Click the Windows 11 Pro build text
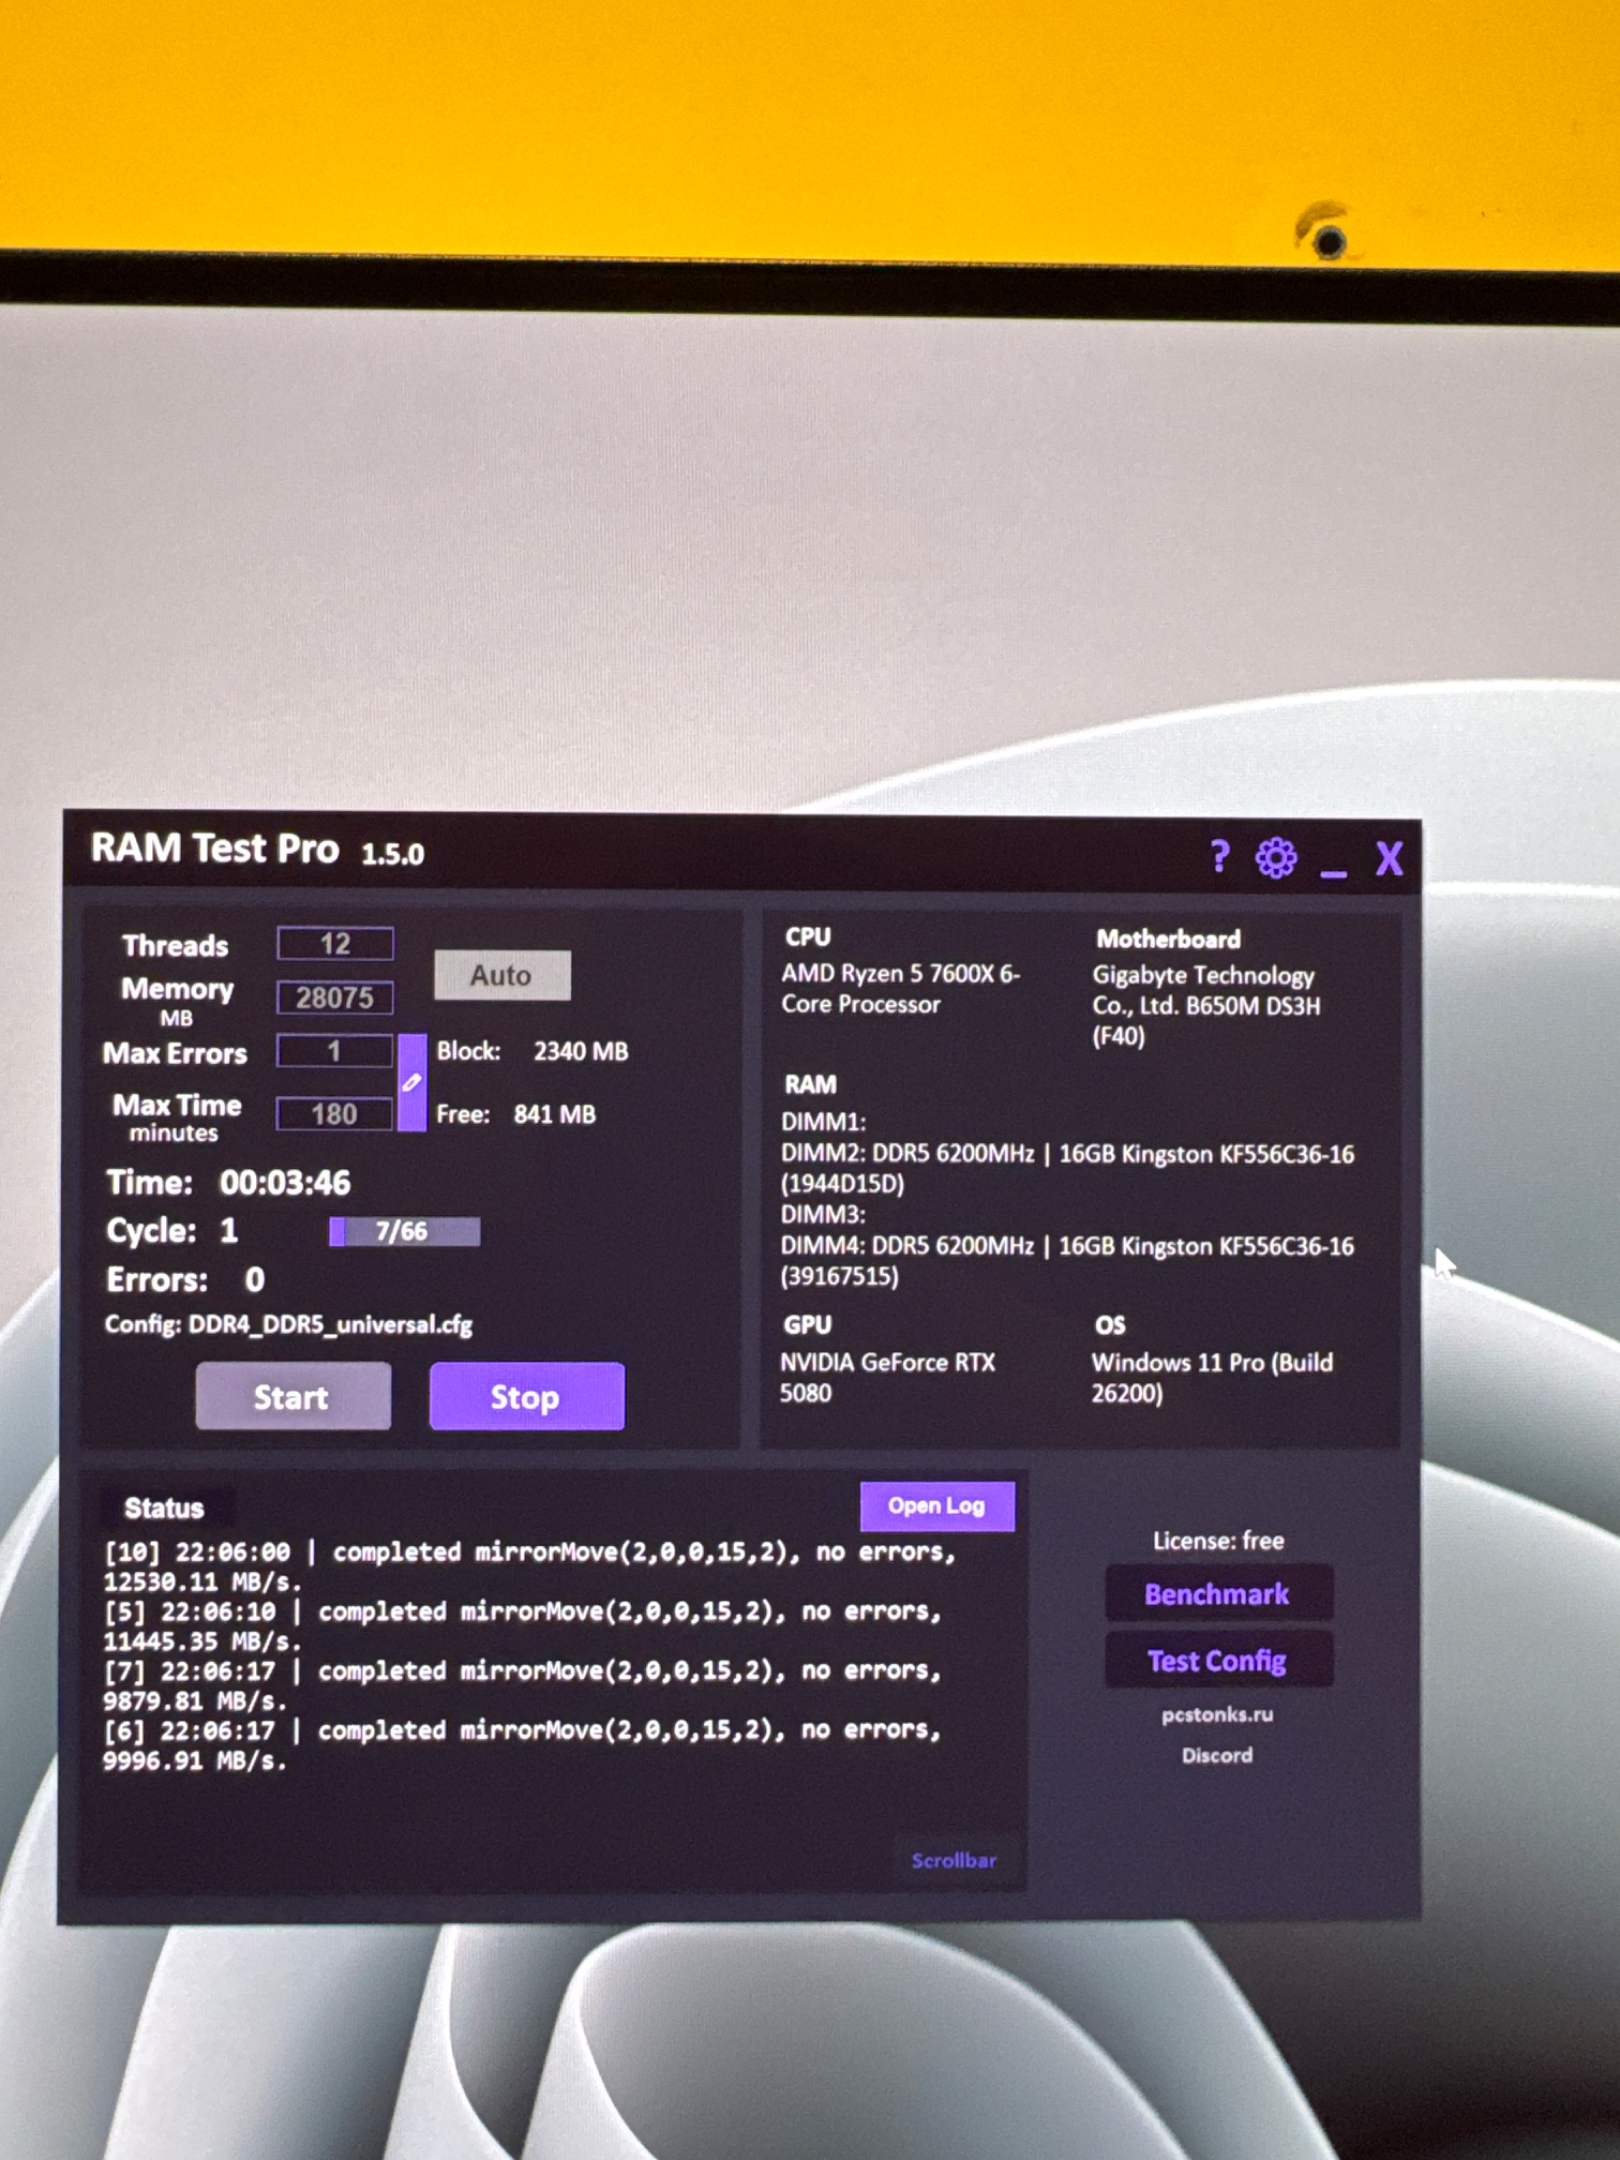Screen dimensions: 1620x2160 [1212, 1377]
